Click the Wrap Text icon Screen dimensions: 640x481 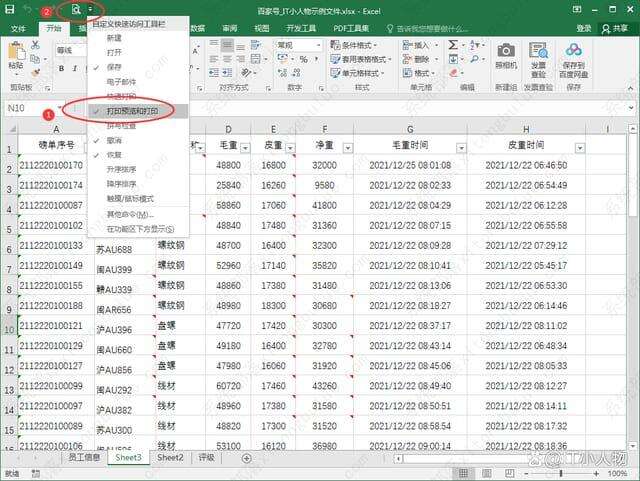[x=256, y=45]
